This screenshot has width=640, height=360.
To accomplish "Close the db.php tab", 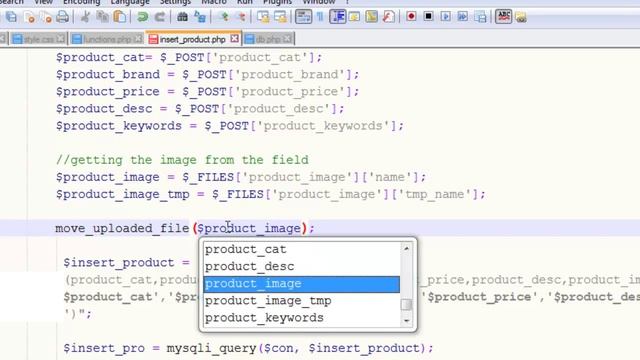I will click(287, 39).
